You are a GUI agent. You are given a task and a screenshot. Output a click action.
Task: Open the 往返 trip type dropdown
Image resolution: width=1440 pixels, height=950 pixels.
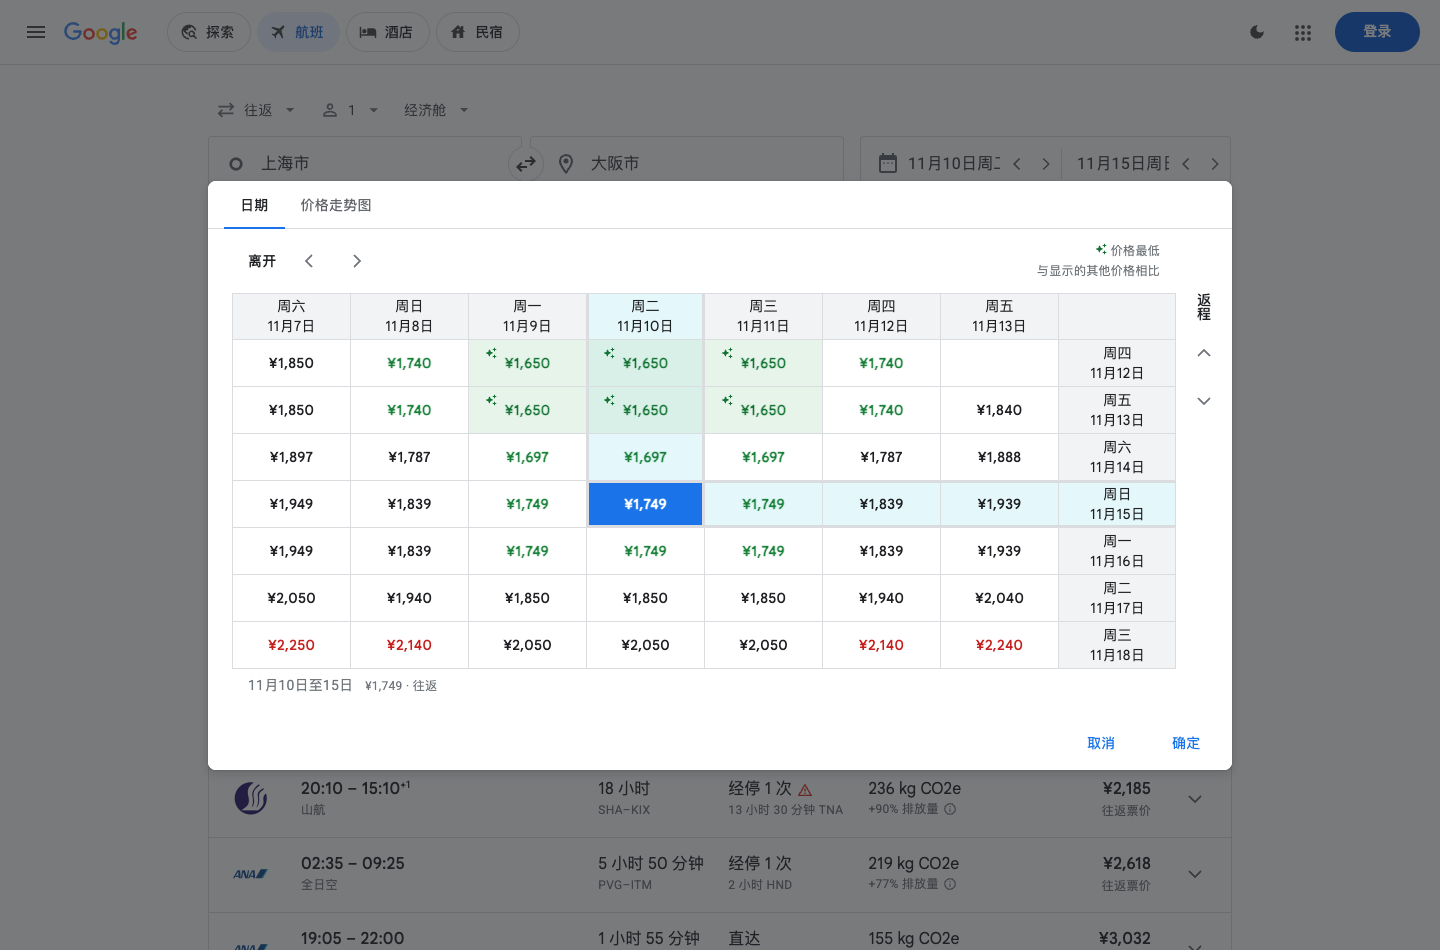point(257,110)
